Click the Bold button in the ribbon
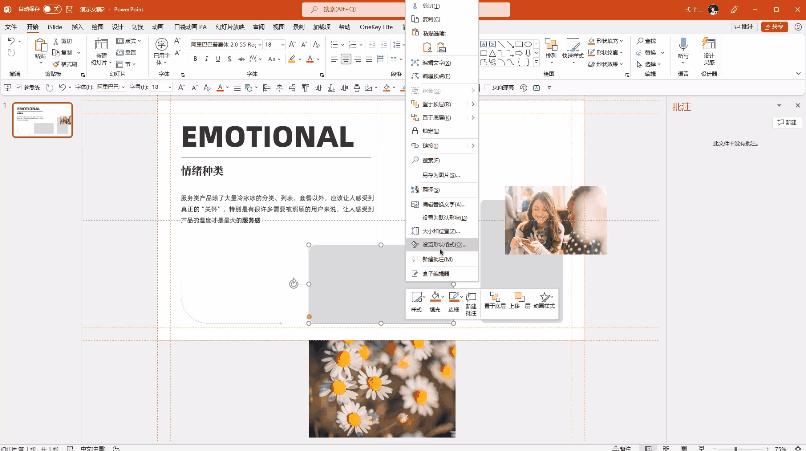 click(x=195, y=59)
